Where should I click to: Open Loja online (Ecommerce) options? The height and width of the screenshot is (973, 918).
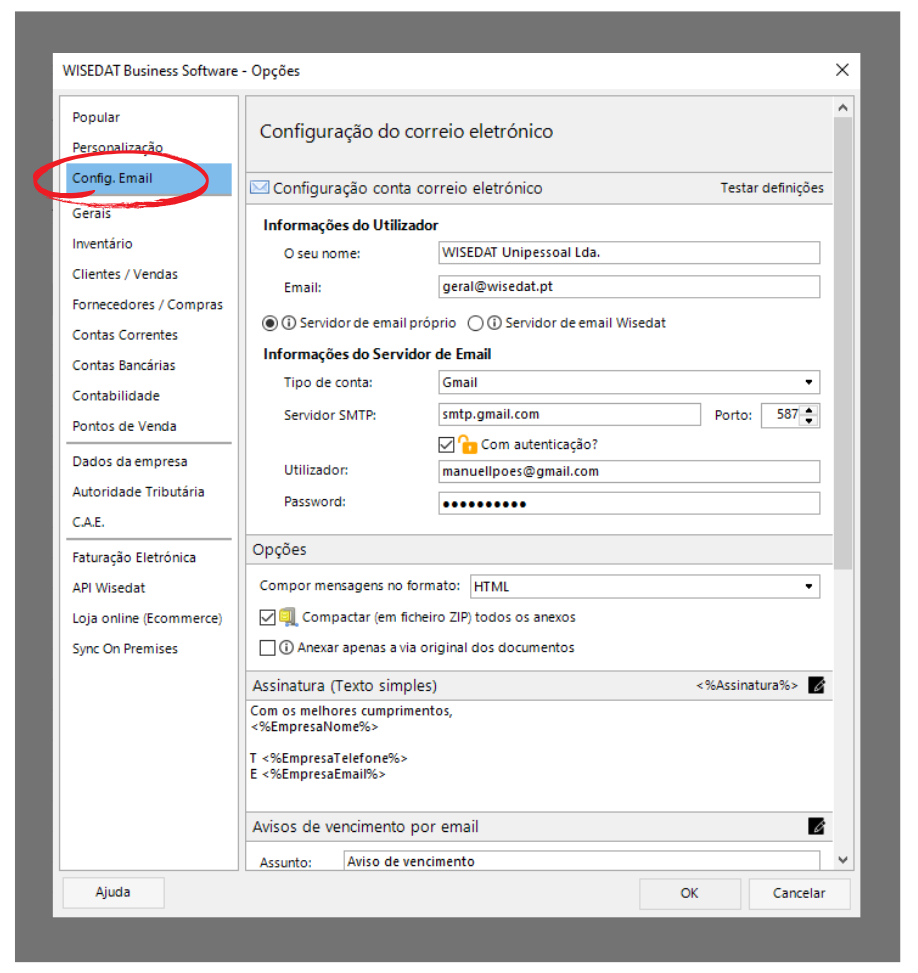(147, 618)
